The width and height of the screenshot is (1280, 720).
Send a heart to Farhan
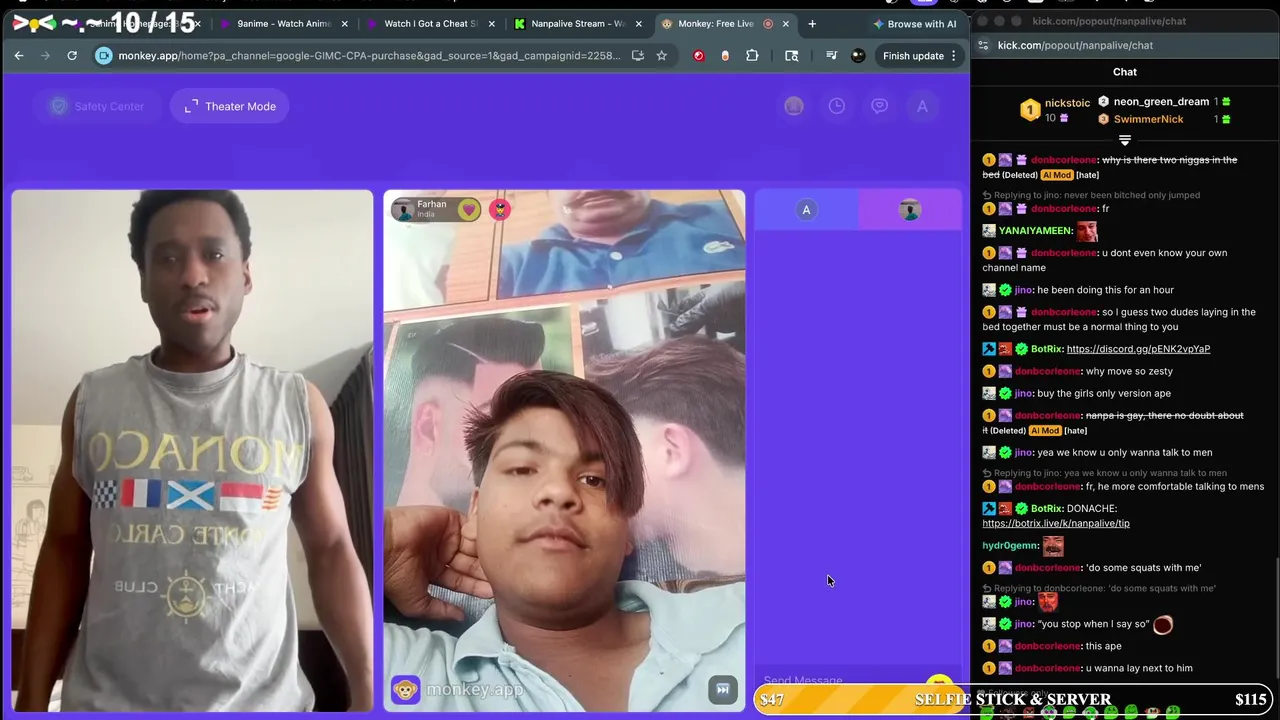coord(468,210)
